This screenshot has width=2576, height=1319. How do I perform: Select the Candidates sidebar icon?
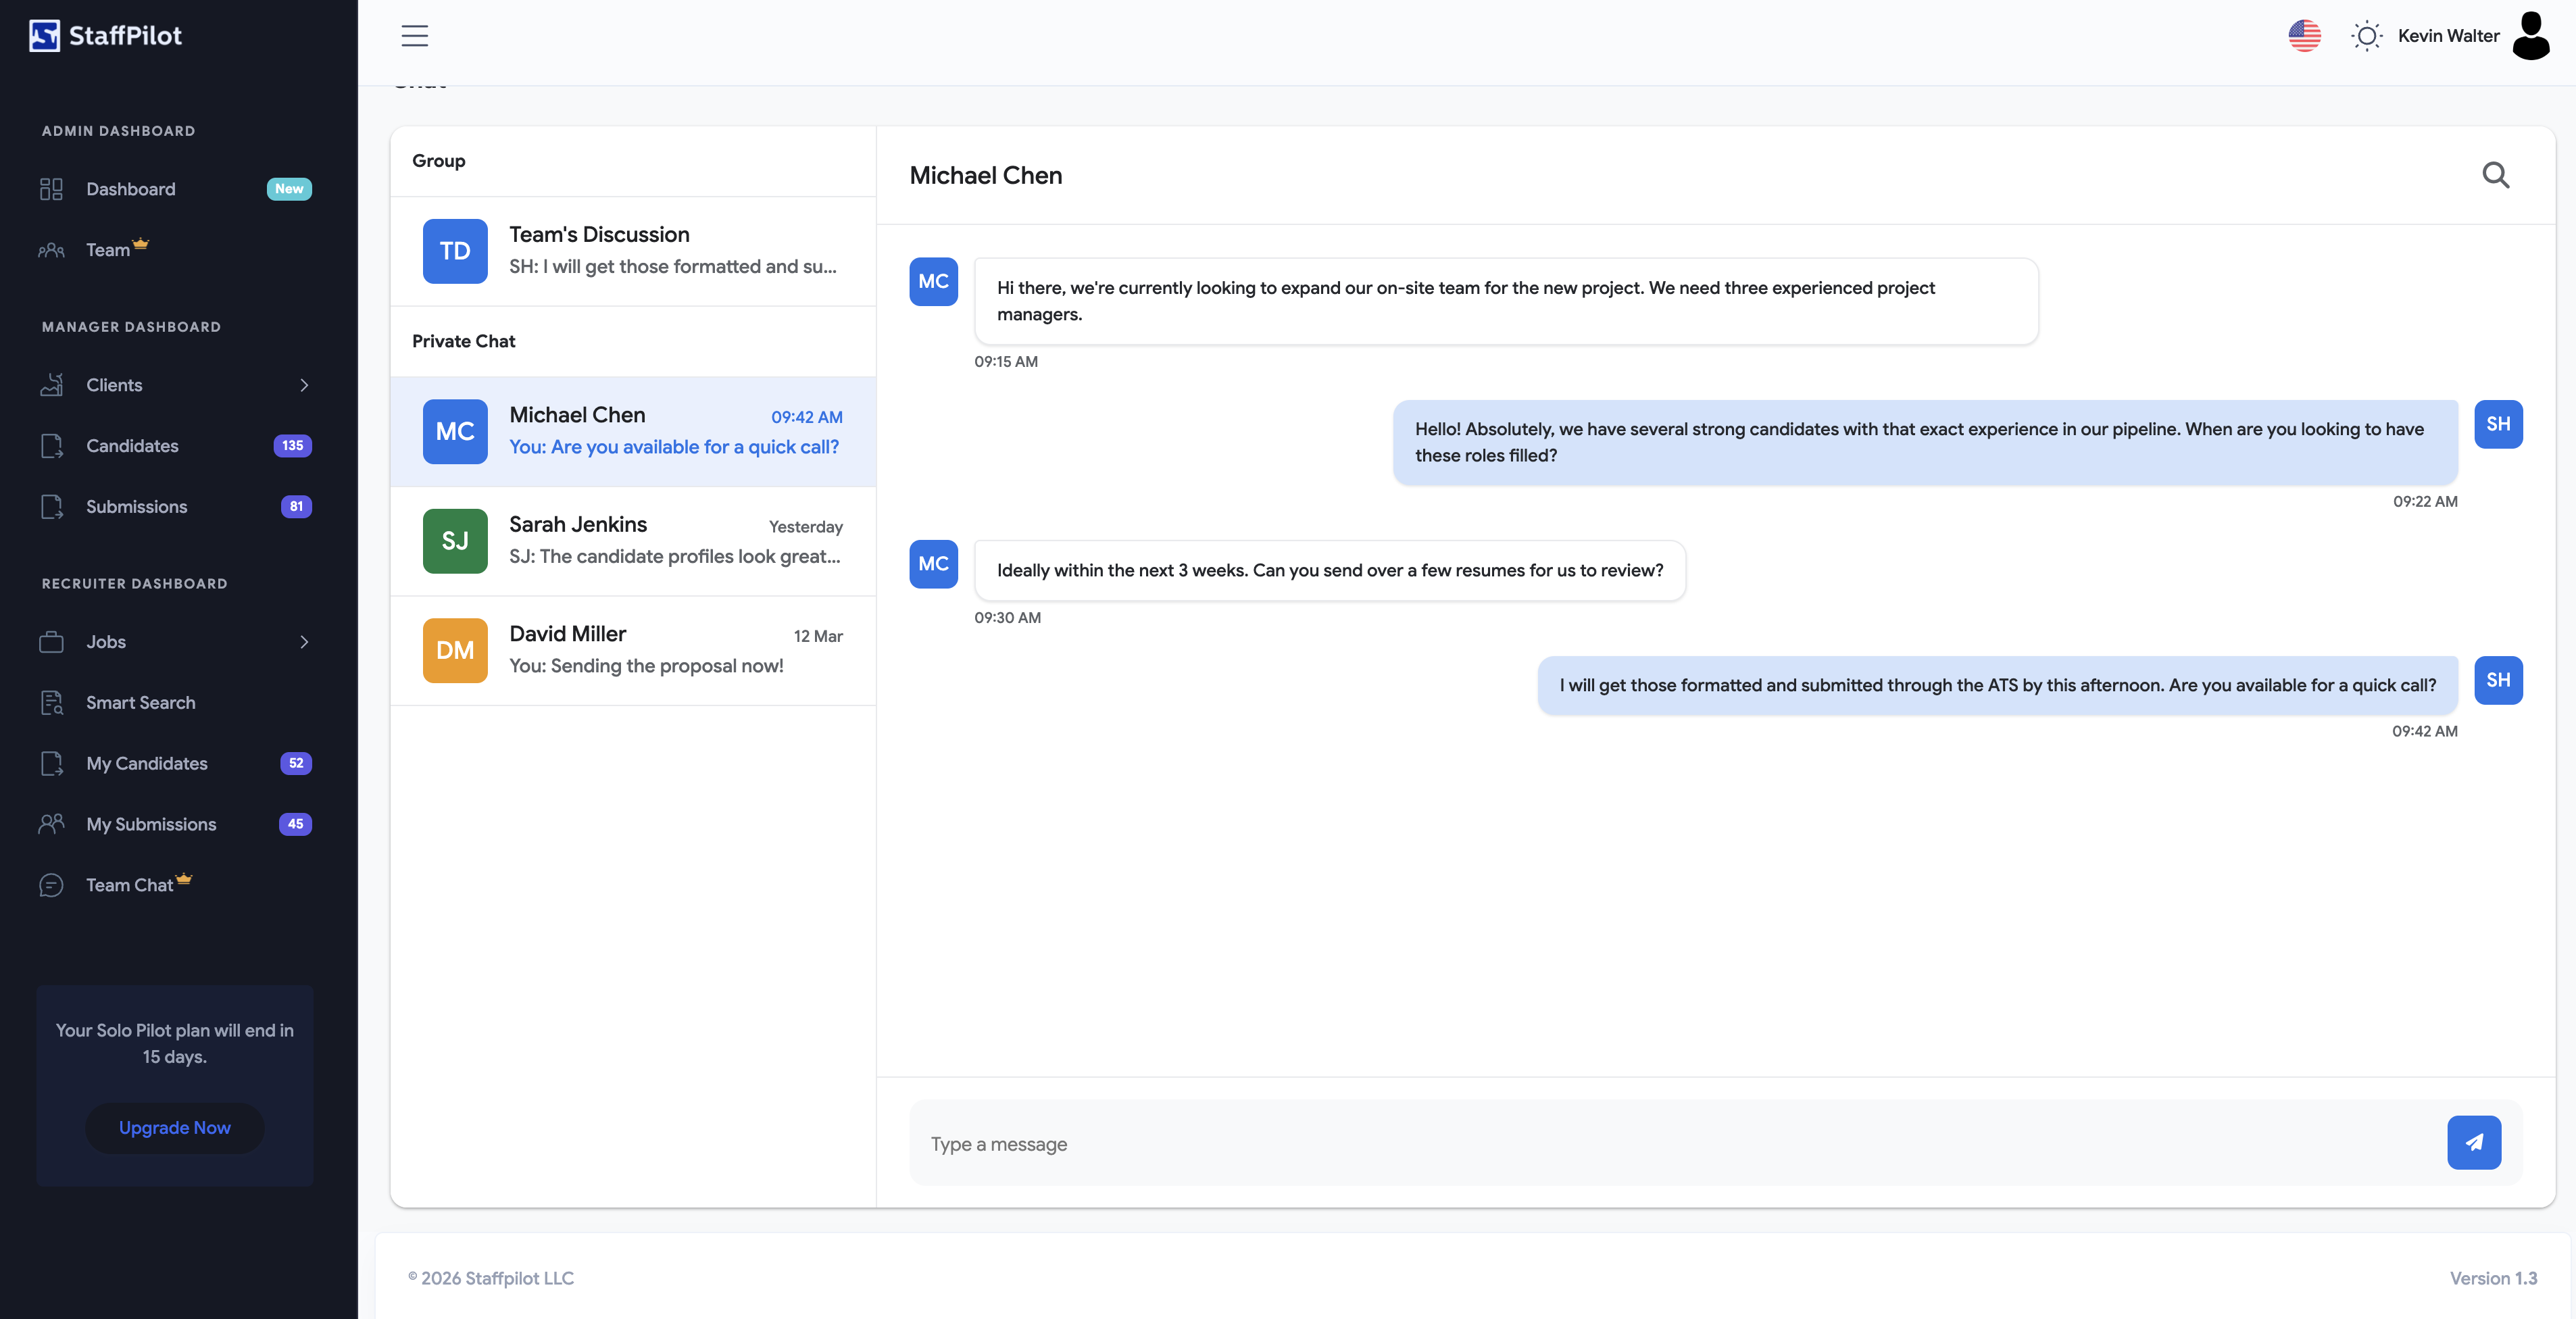click(x=52, y=446)
